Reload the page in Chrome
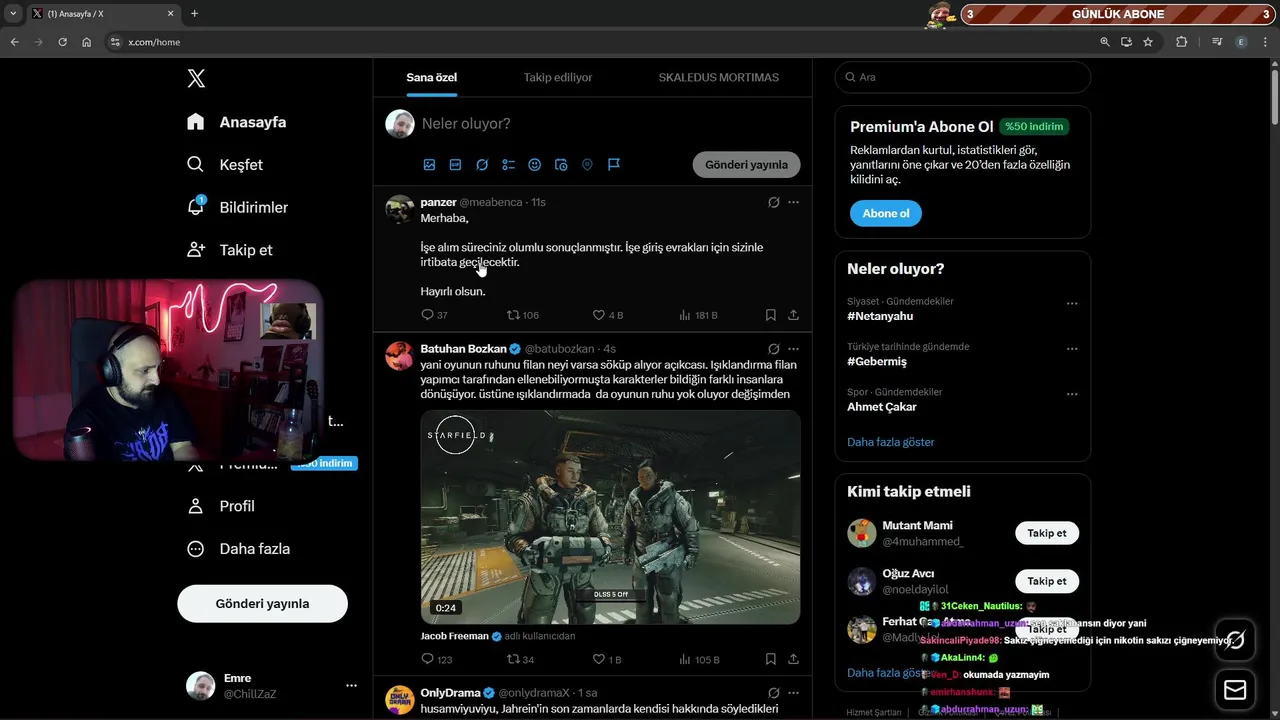 [x=62, y=42]
